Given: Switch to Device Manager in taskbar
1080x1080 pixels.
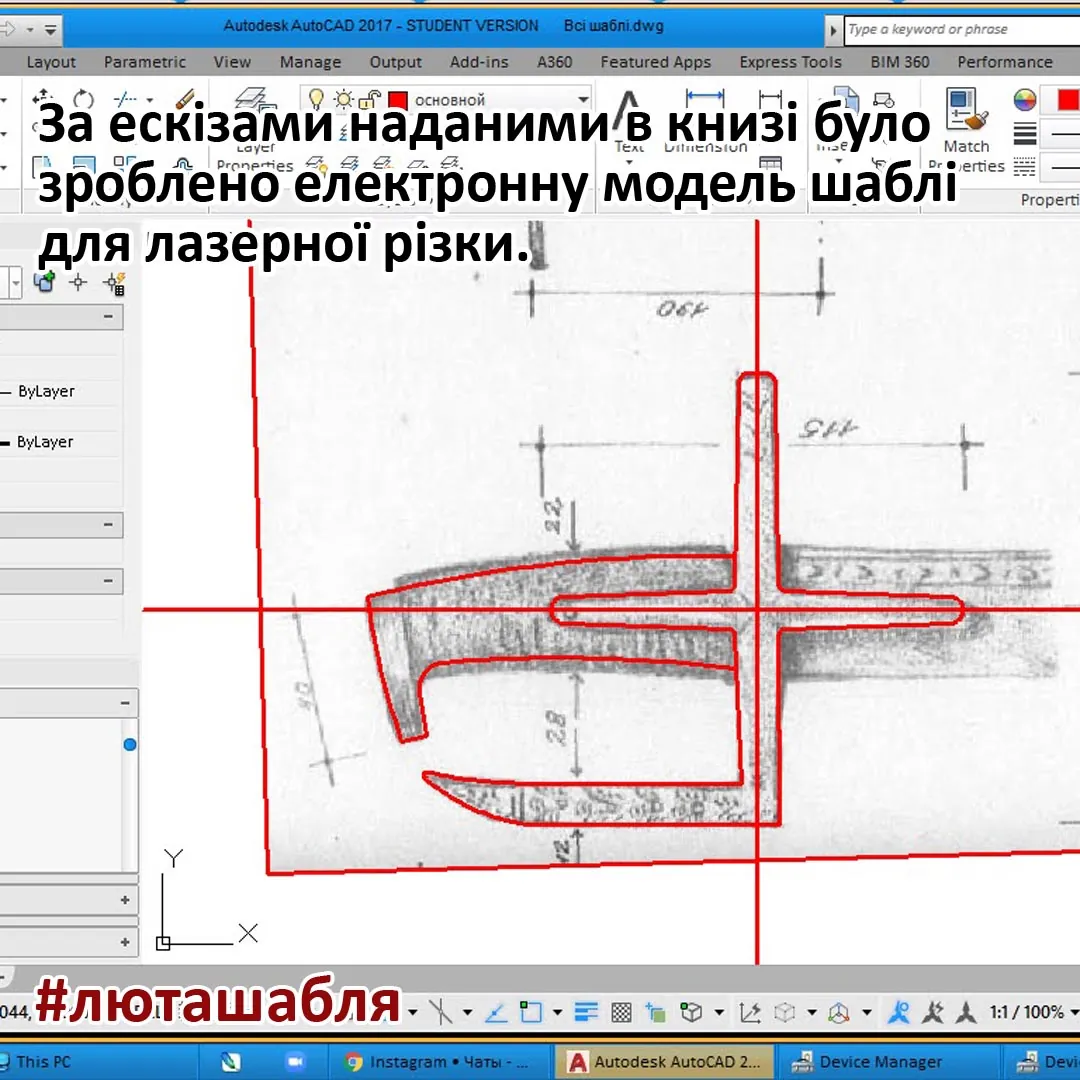Looking at the screenshot, I should pos(866,1062).
